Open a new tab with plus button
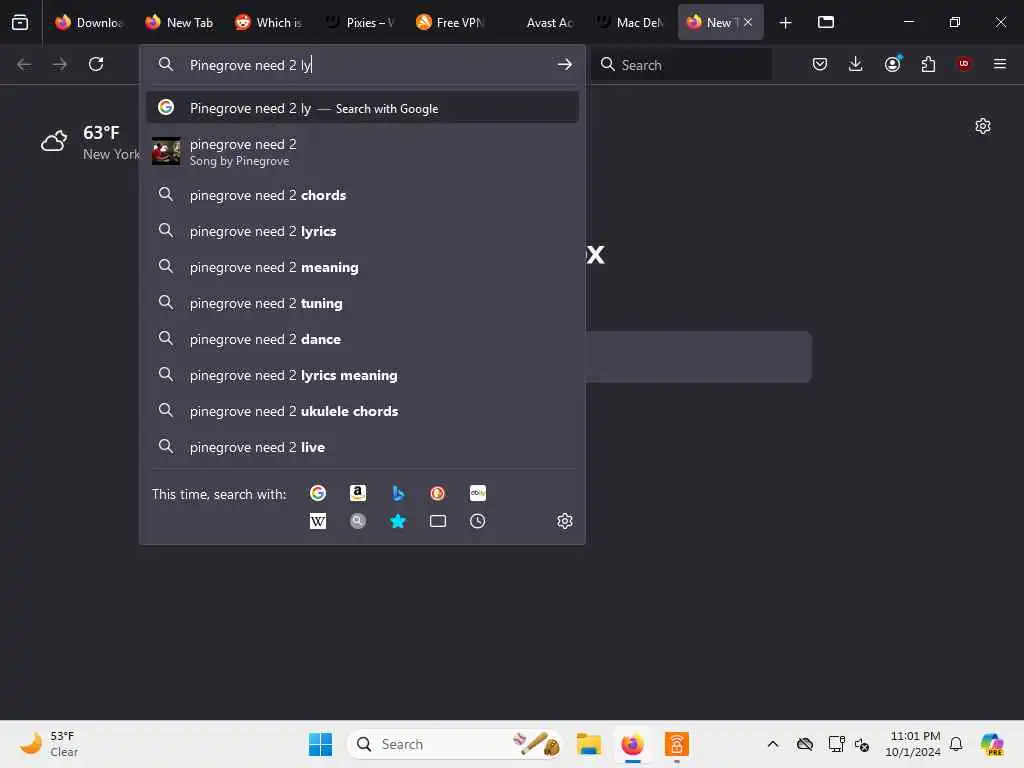The image size is (1024, 768). (786, 23)
